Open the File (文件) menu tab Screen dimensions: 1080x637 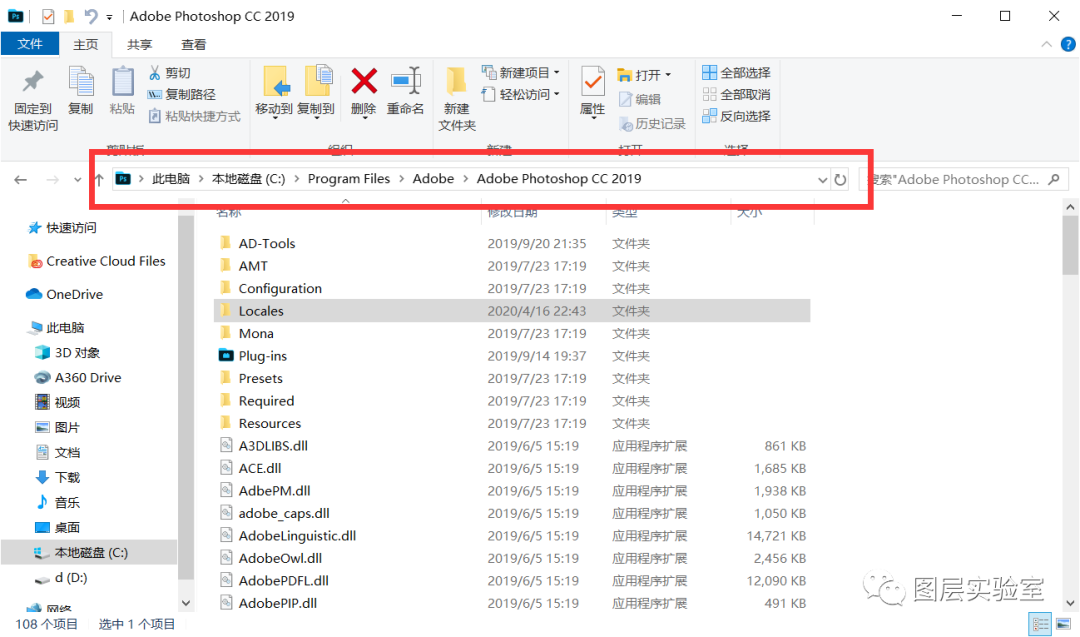[x=30, y=44]
